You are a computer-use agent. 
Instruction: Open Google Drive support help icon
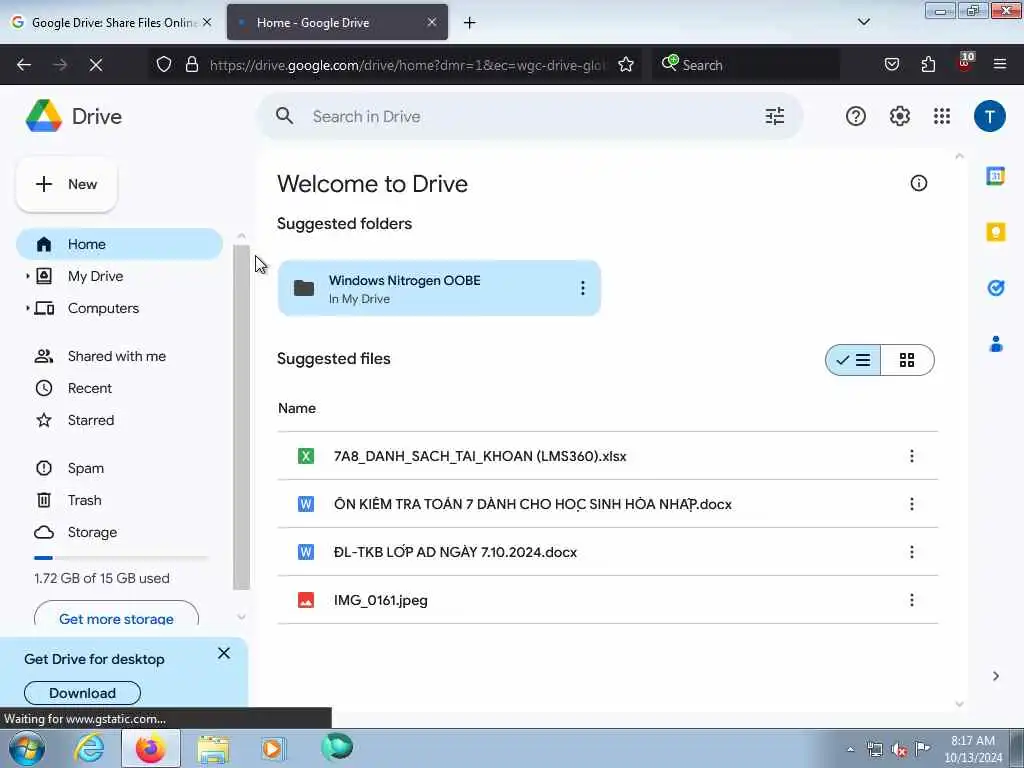[856, 116]
